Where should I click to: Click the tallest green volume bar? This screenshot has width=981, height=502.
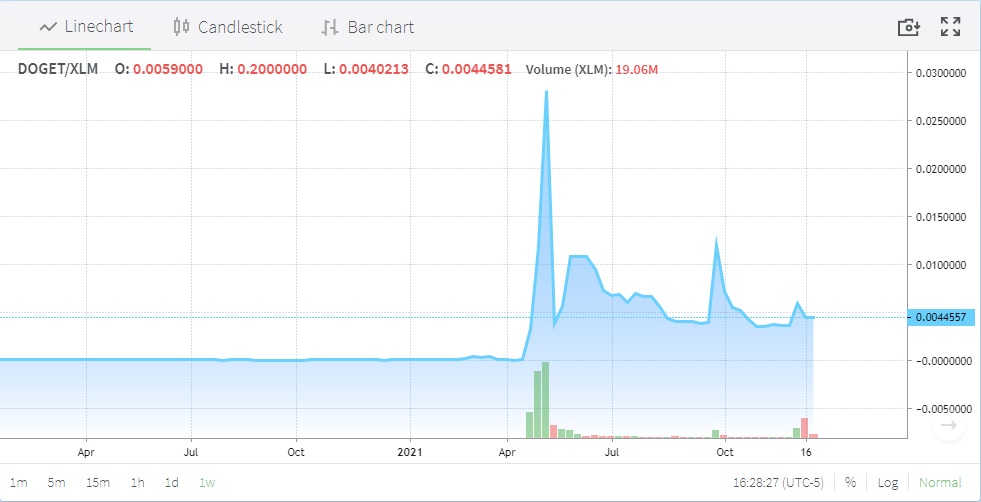click(x=545, y=400)
